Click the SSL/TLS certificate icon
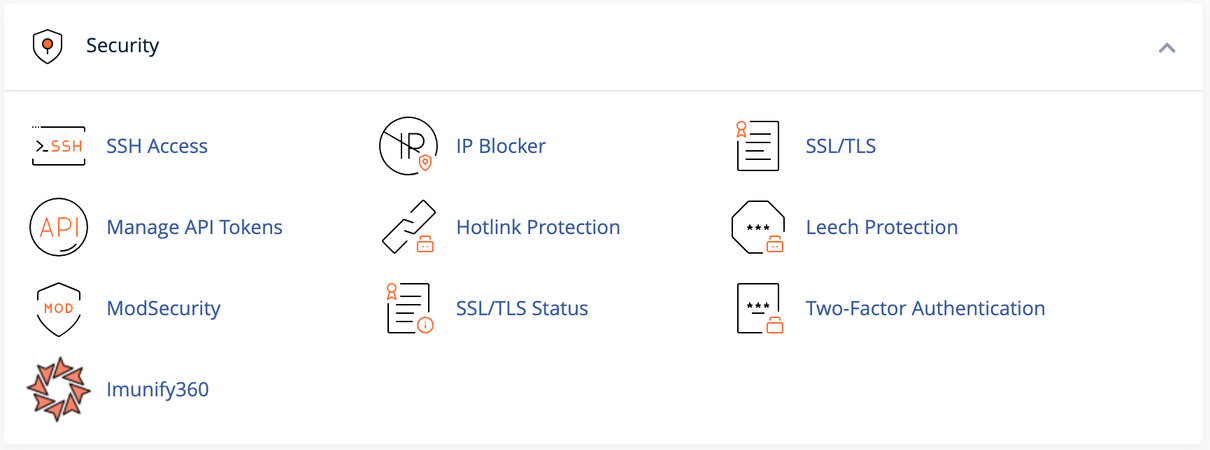Screen dimensions: 1210x450 (x=757, y=146)
